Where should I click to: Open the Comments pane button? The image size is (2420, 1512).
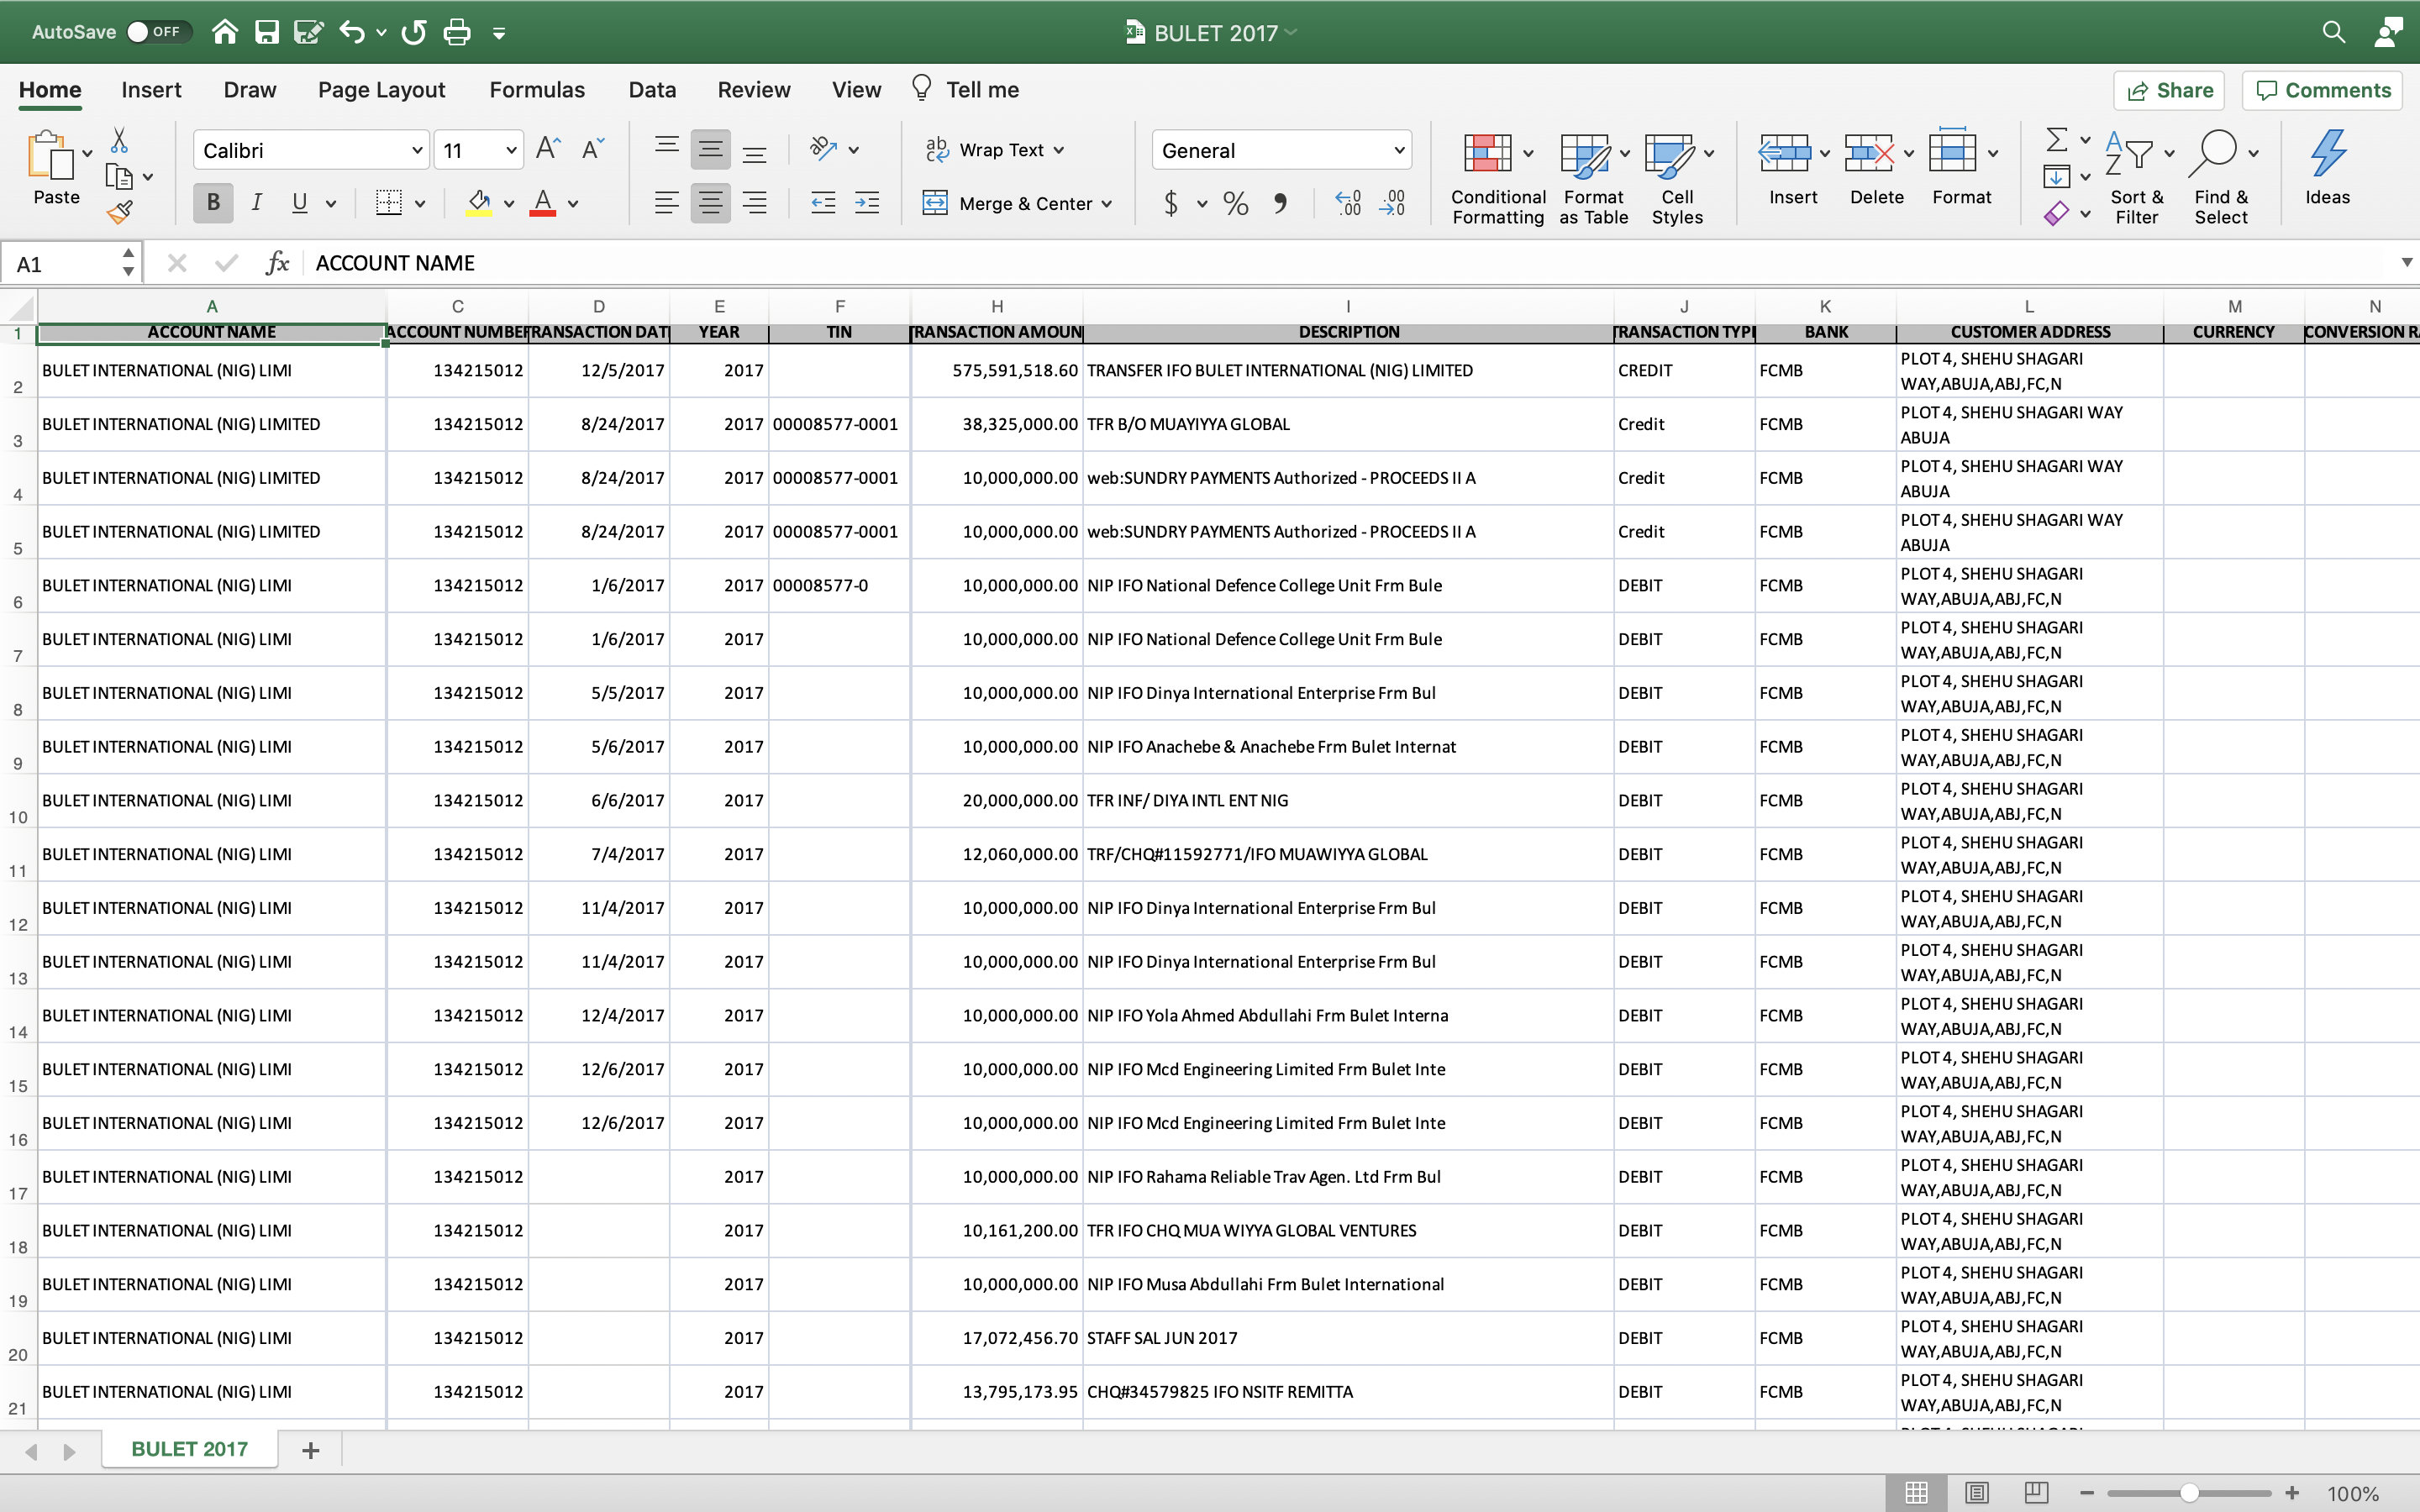(2322, 90)
